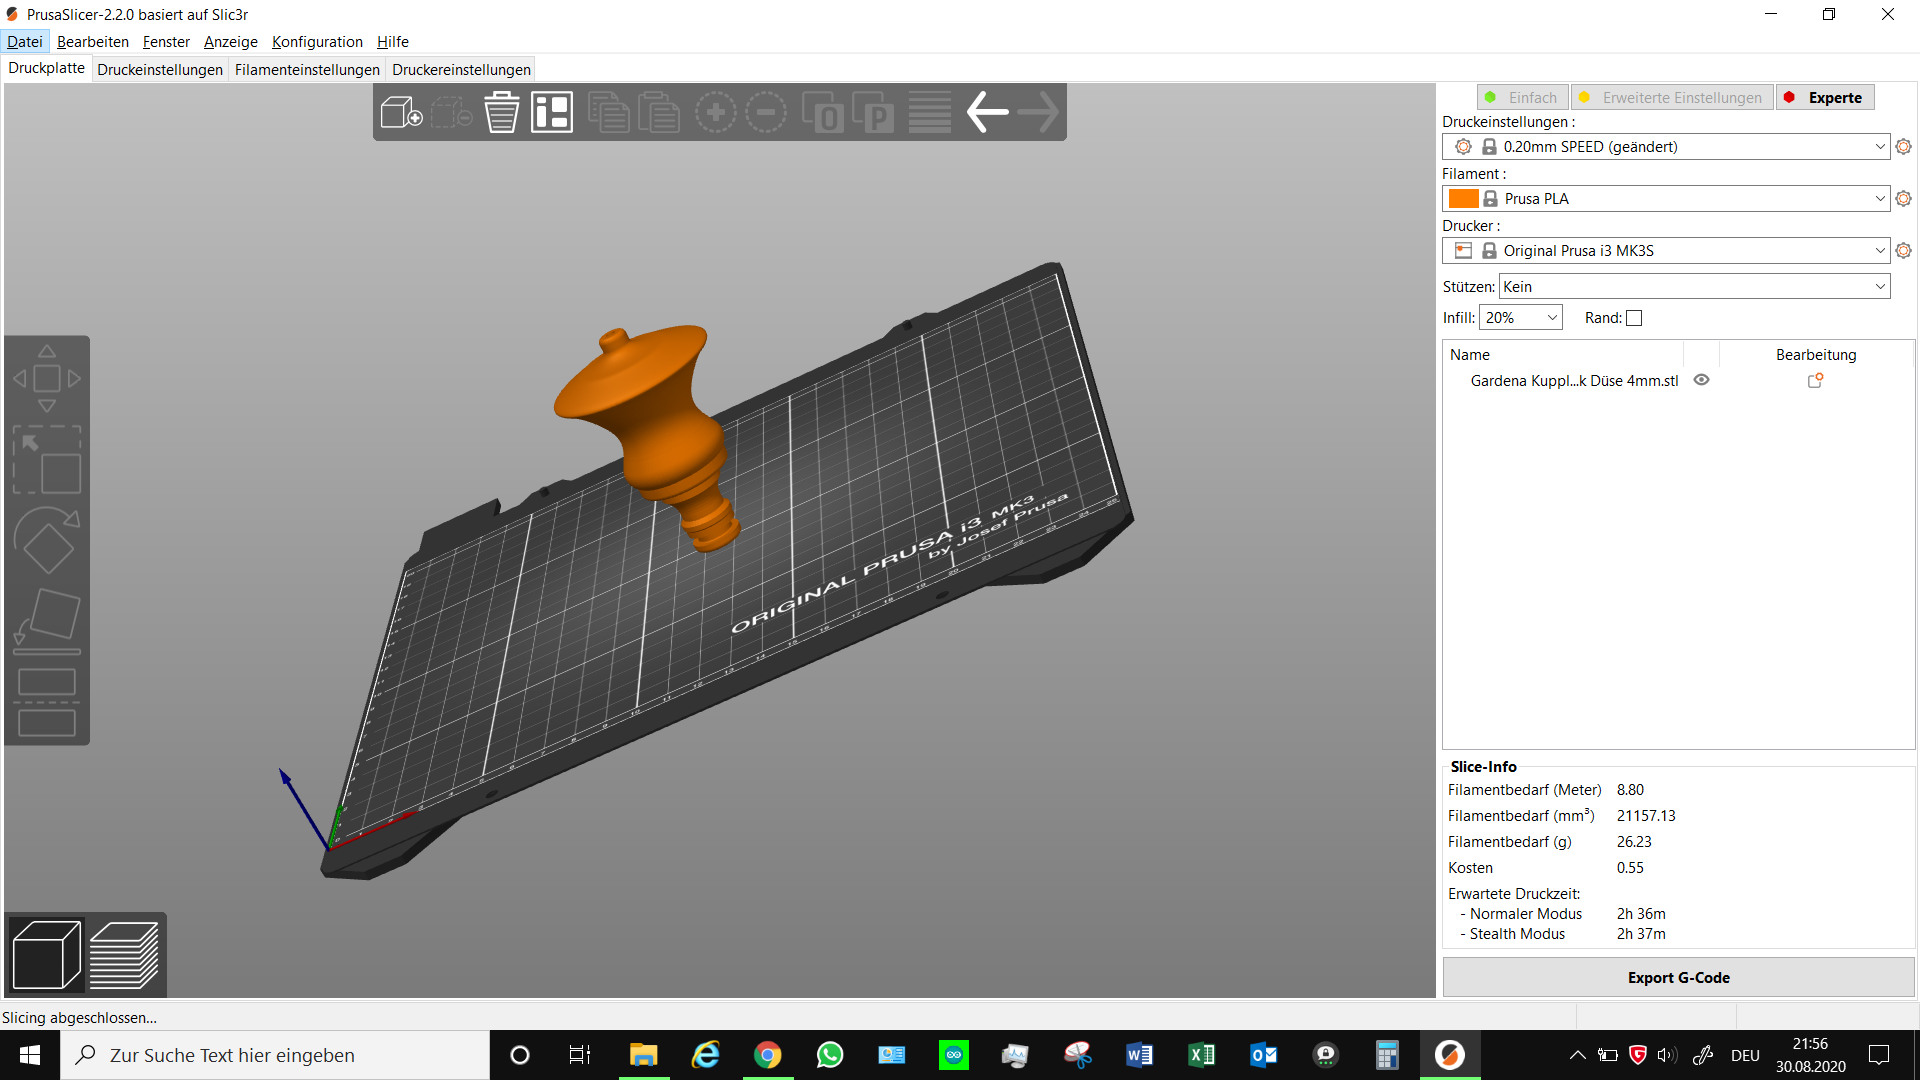Click the Delete object toolbar icon
This screenshot has width=1920, height=1080.
tap(452, 112)
